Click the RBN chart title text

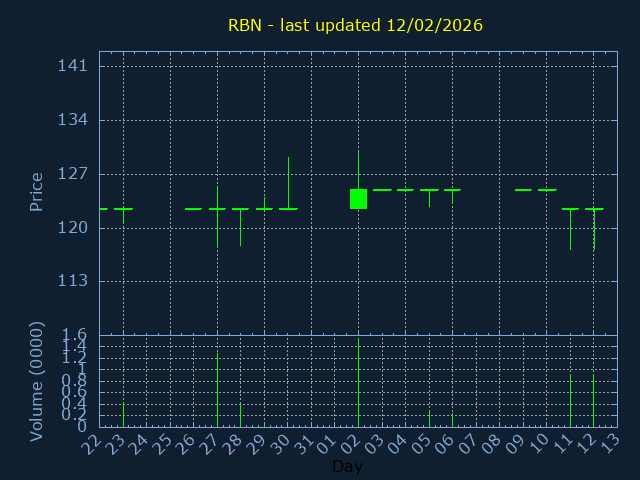355,25
